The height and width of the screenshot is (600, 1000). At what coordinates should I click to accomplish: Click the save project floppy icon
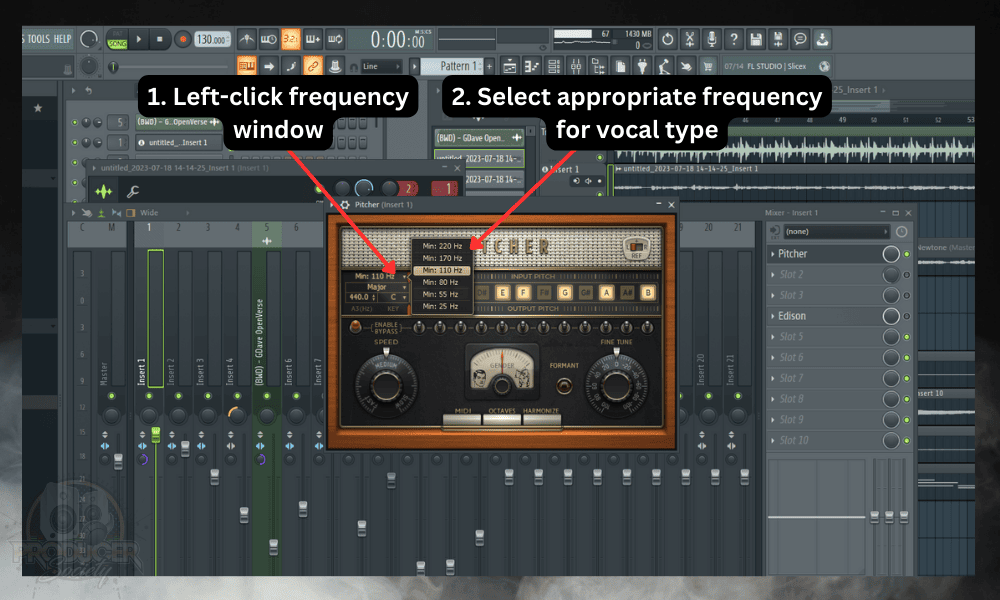tap(756, 40)
